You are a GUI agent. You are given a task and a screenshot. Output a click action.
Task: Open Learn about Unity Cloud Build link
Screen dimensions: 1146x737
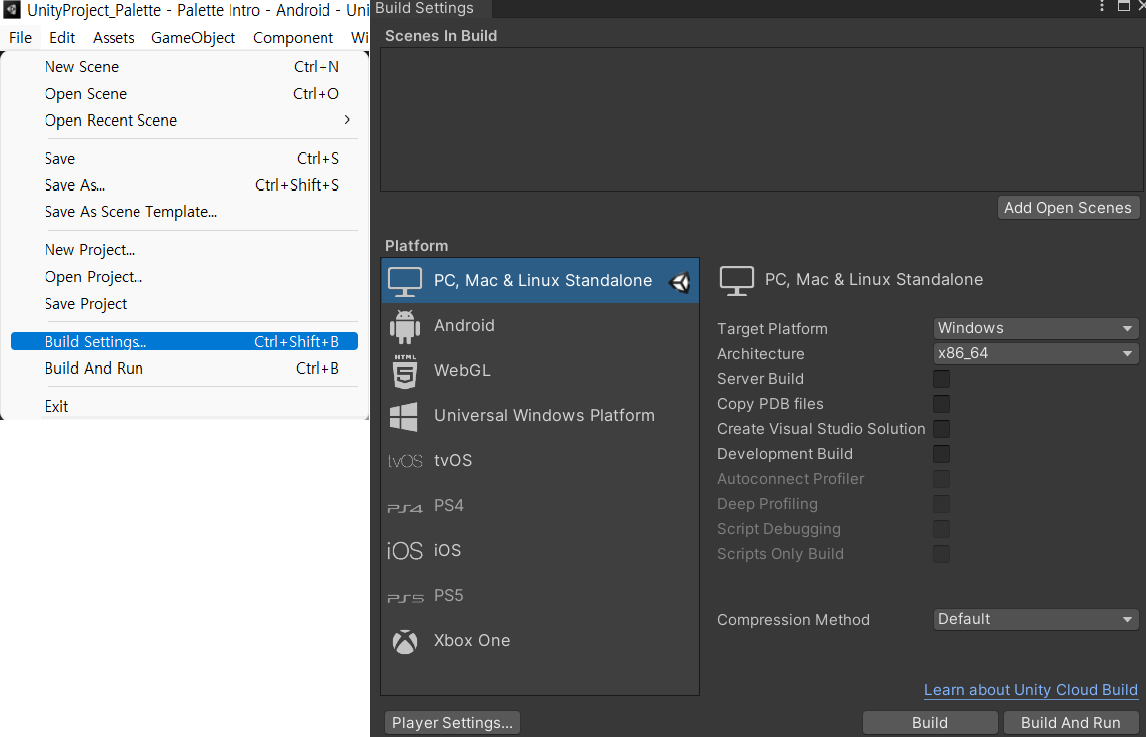[x=1031, y=690]
